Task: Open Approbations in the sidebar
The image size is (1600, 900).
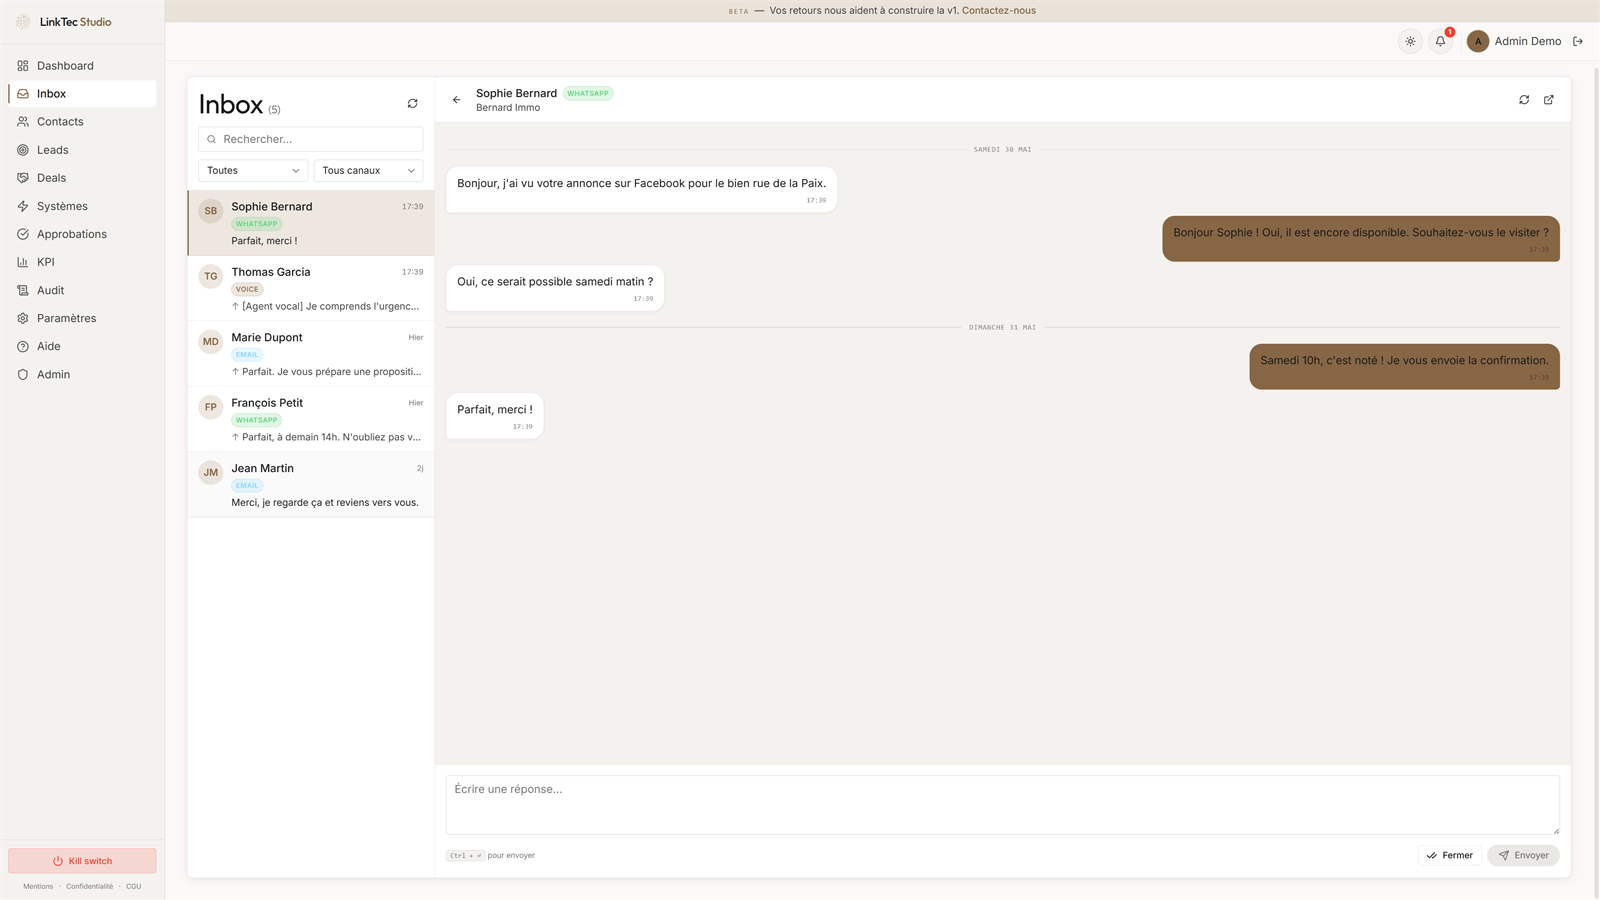Action: [82, 234]
